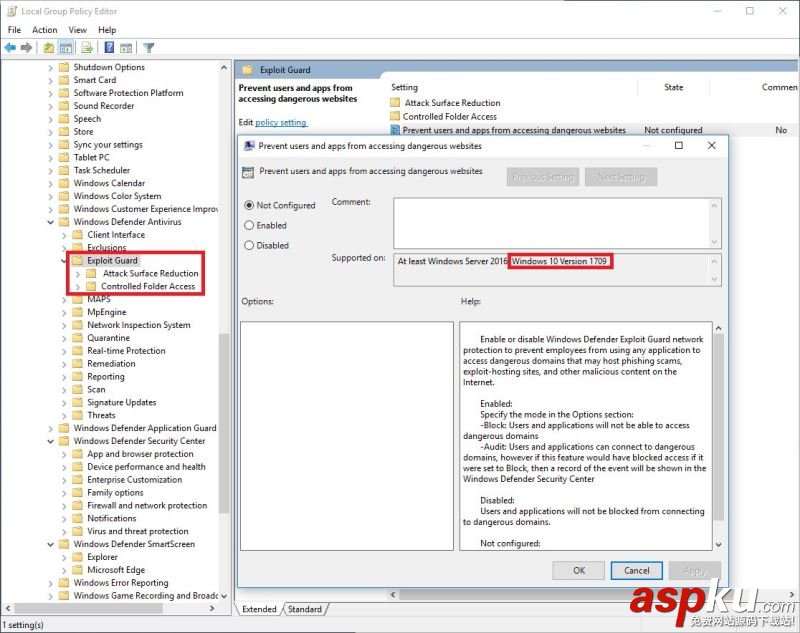Toggle the Show/Hide Console Tree icon
This screenshot has width=800, height=633.
point(66,48)
